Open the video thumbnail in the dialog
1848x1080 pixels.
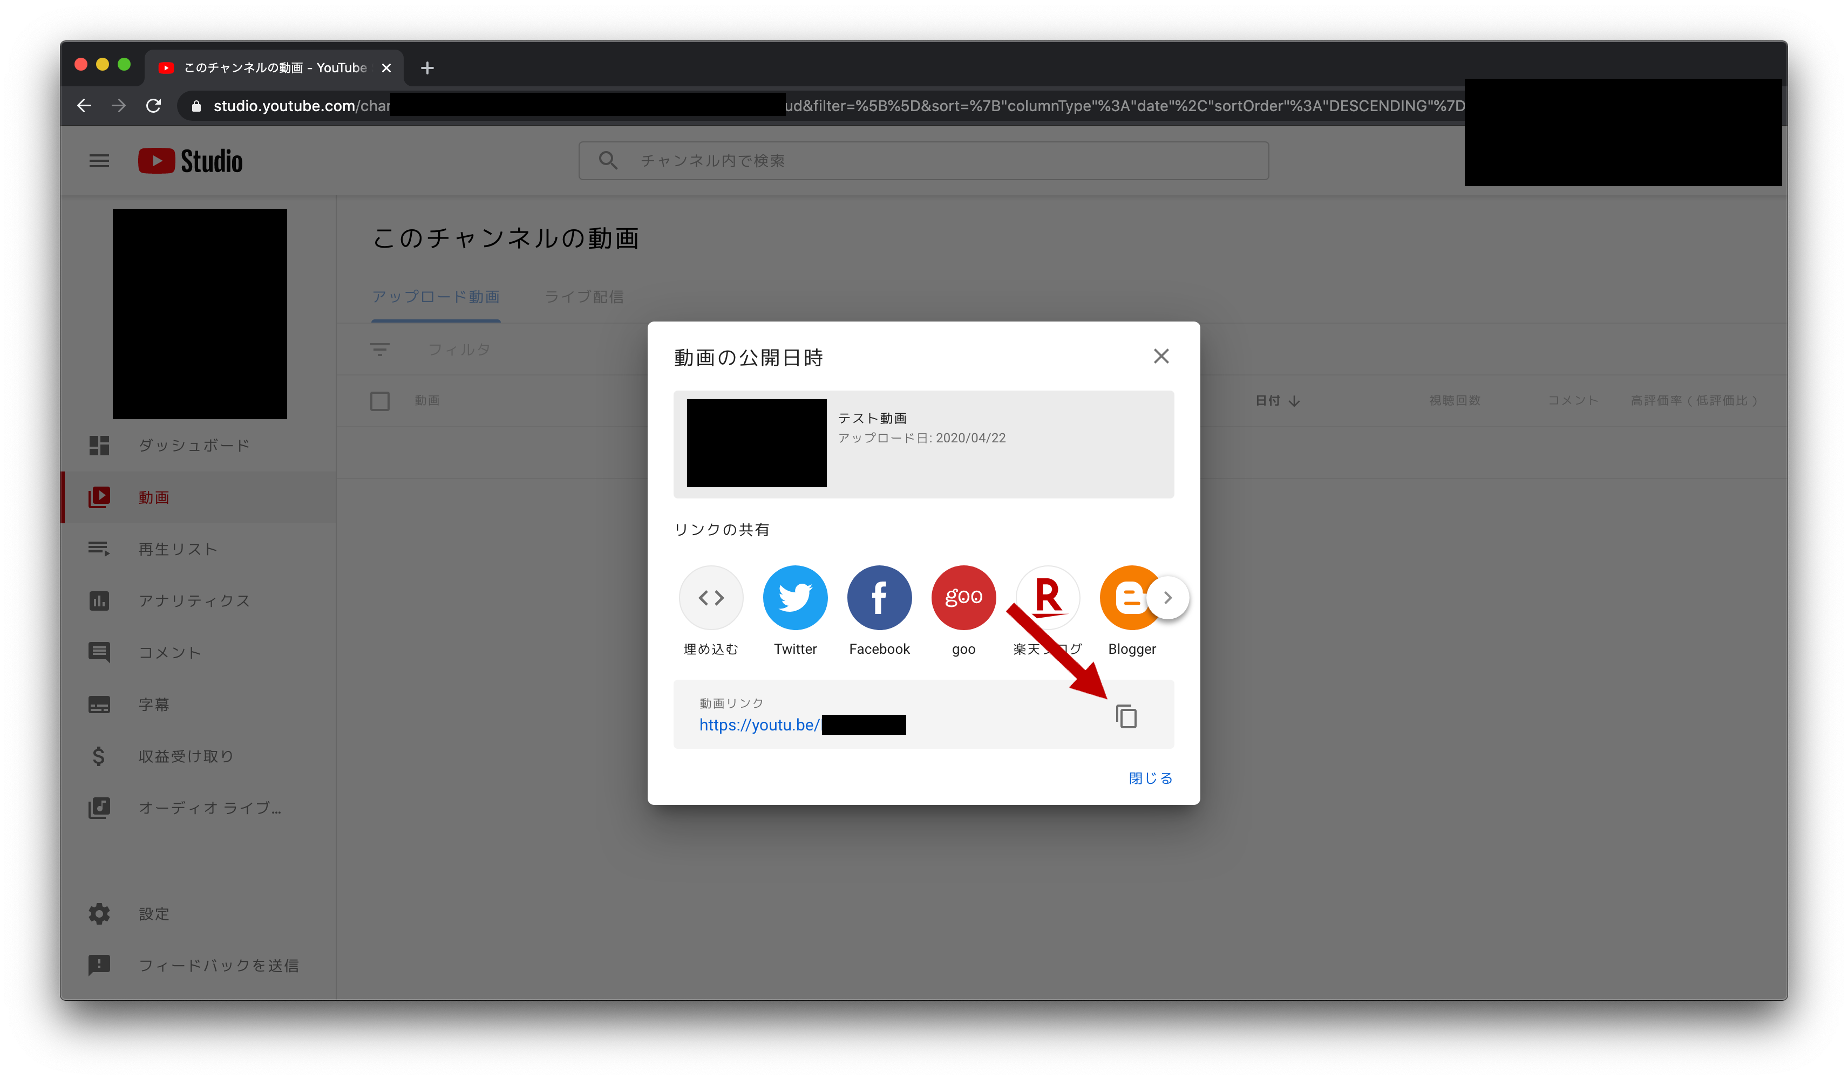[x=757, y=443]
